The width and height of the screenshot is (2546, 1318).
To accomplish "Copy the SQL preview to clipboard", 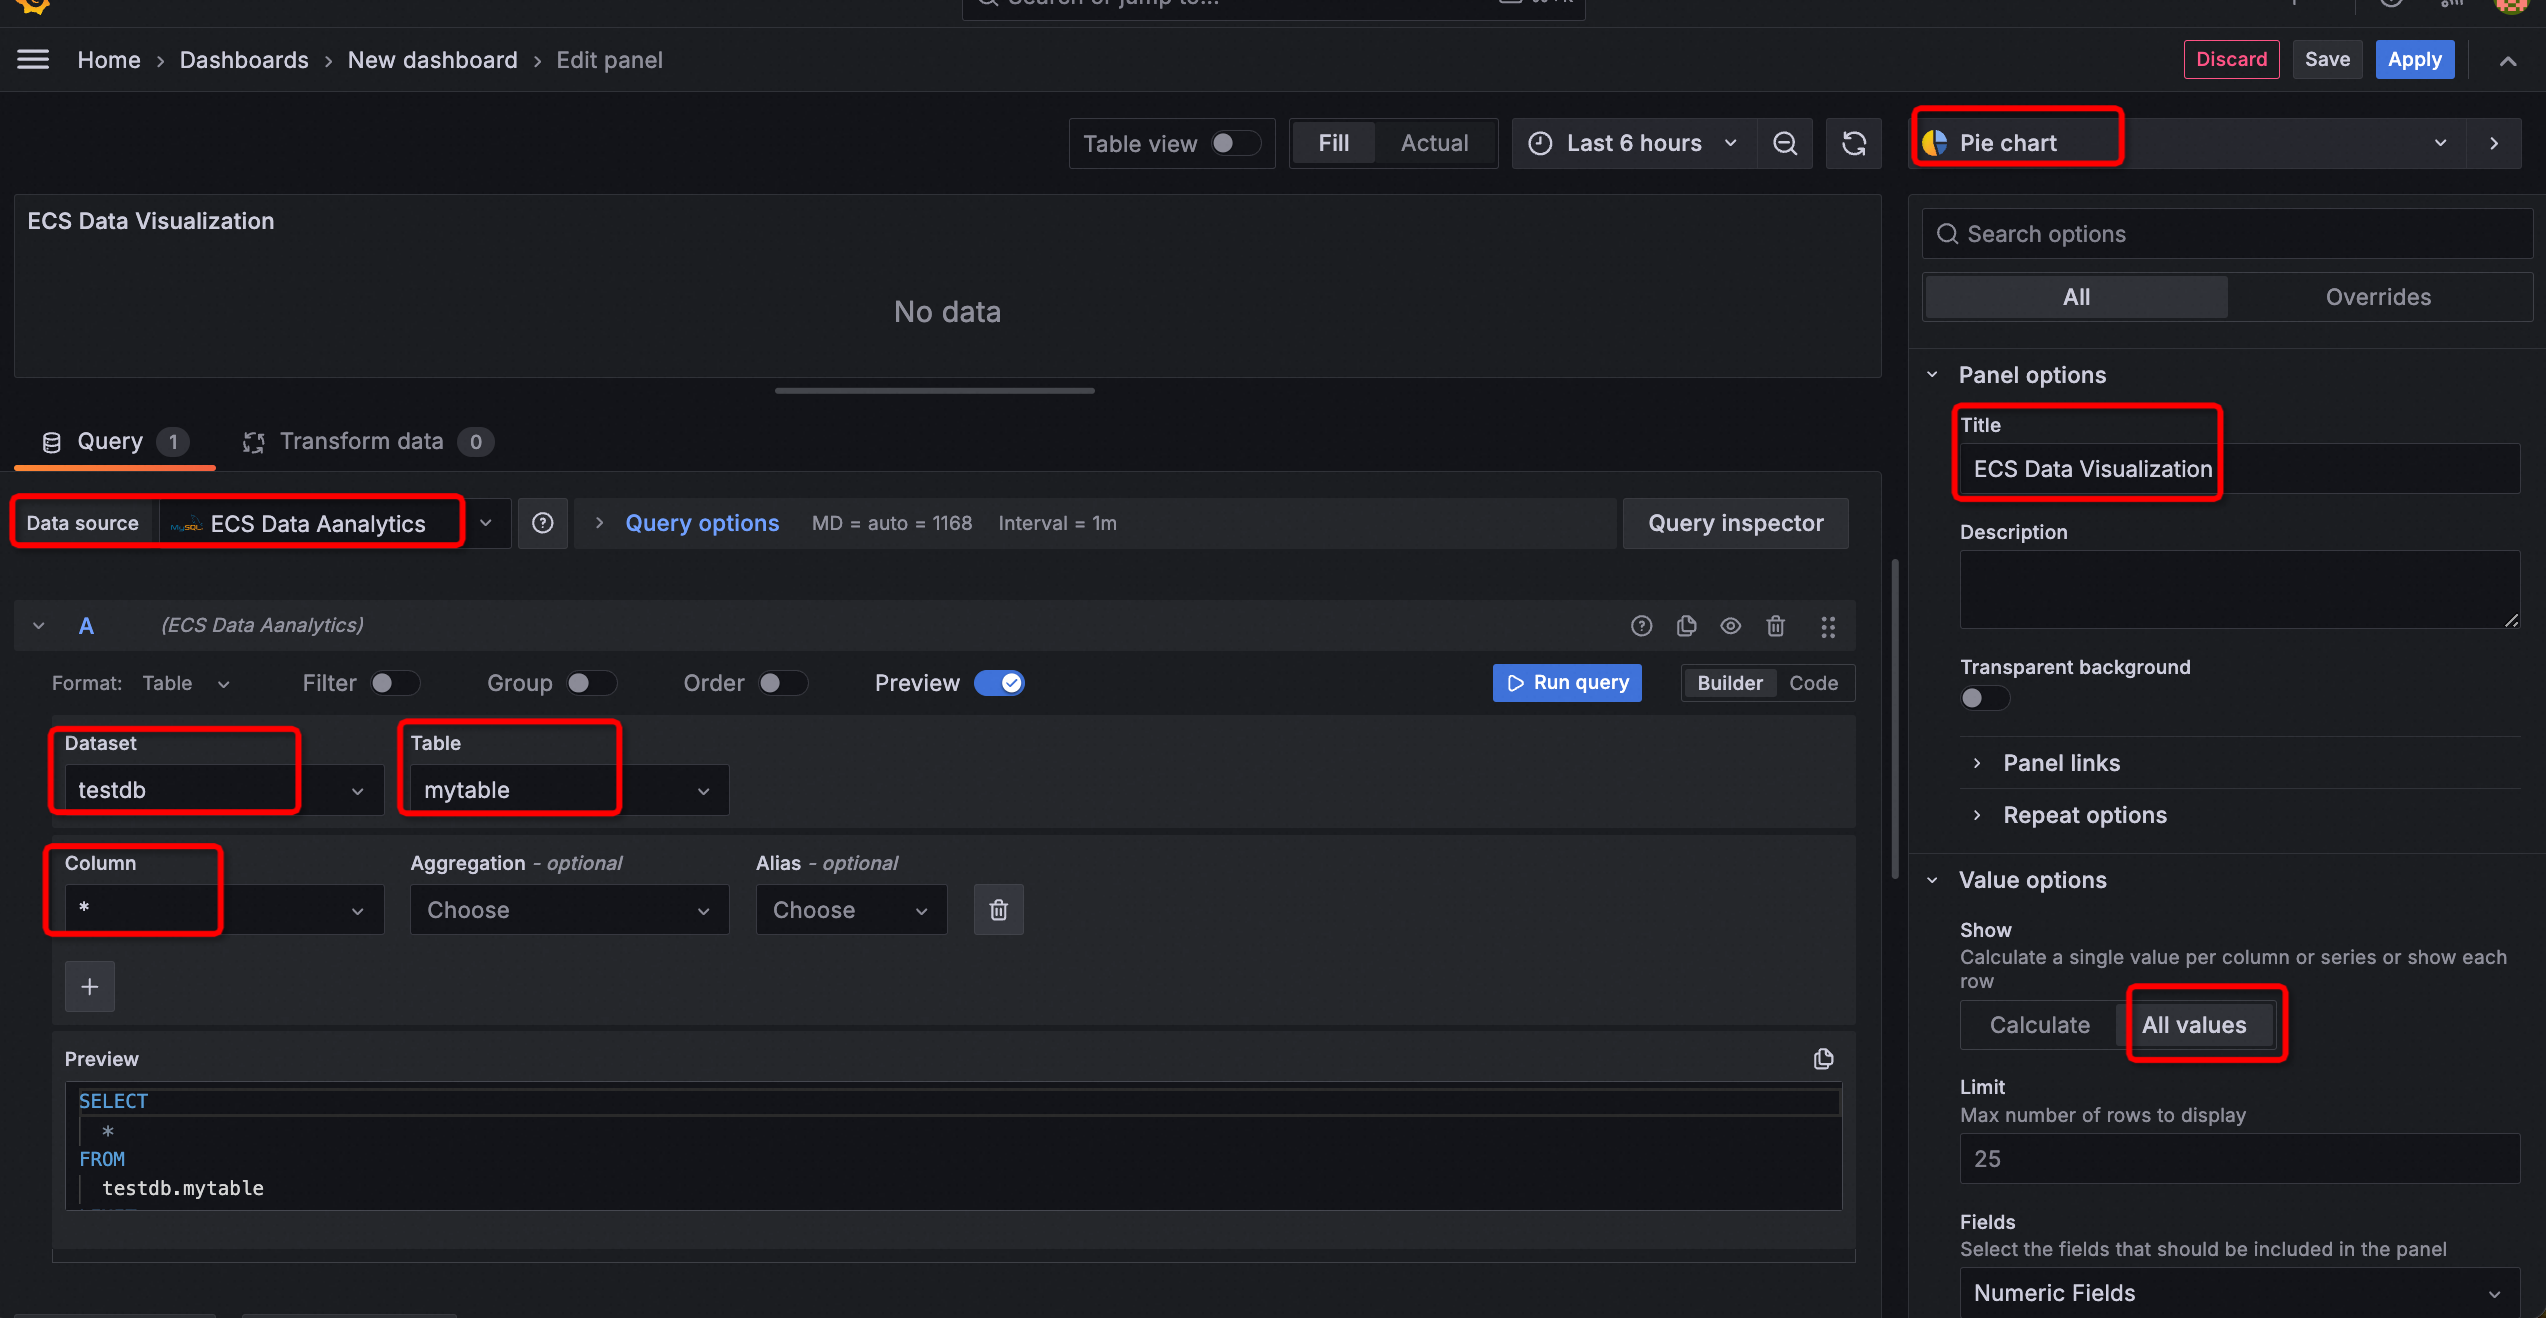I will pyautogui.click(x=1824, y=1059).
